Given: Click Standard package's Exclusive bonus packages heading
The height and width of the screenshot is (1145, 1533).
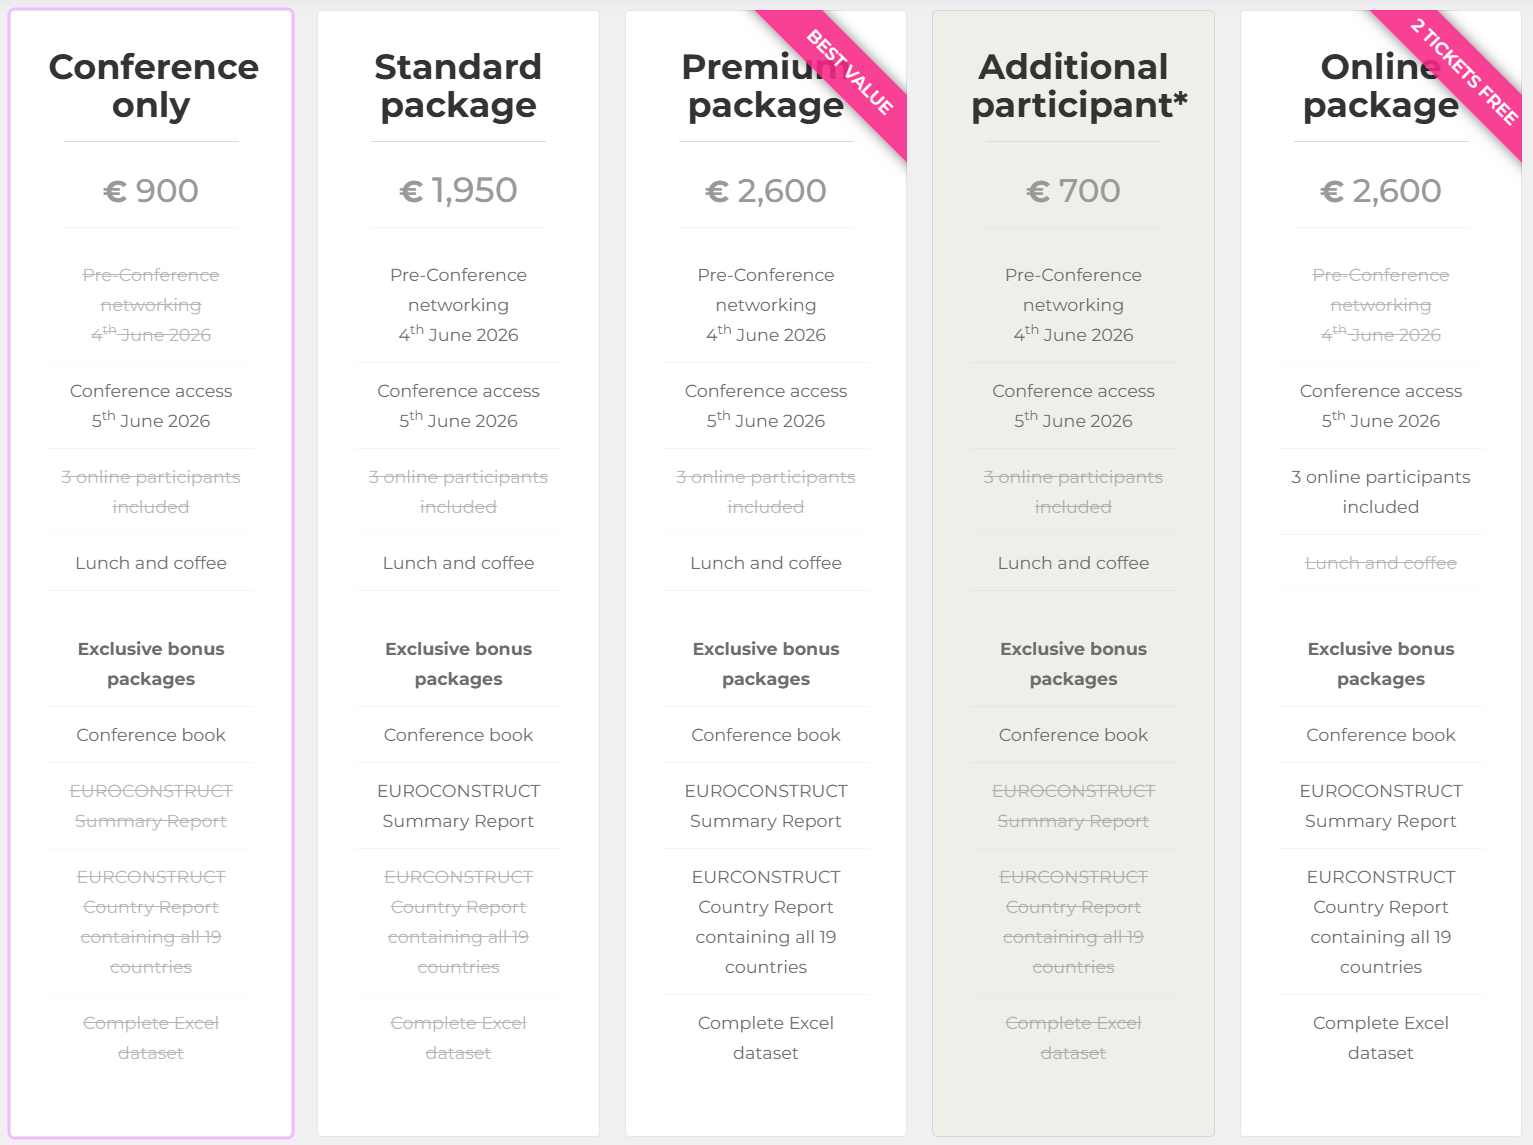Looking at the screenshot, I should point(458,664).
